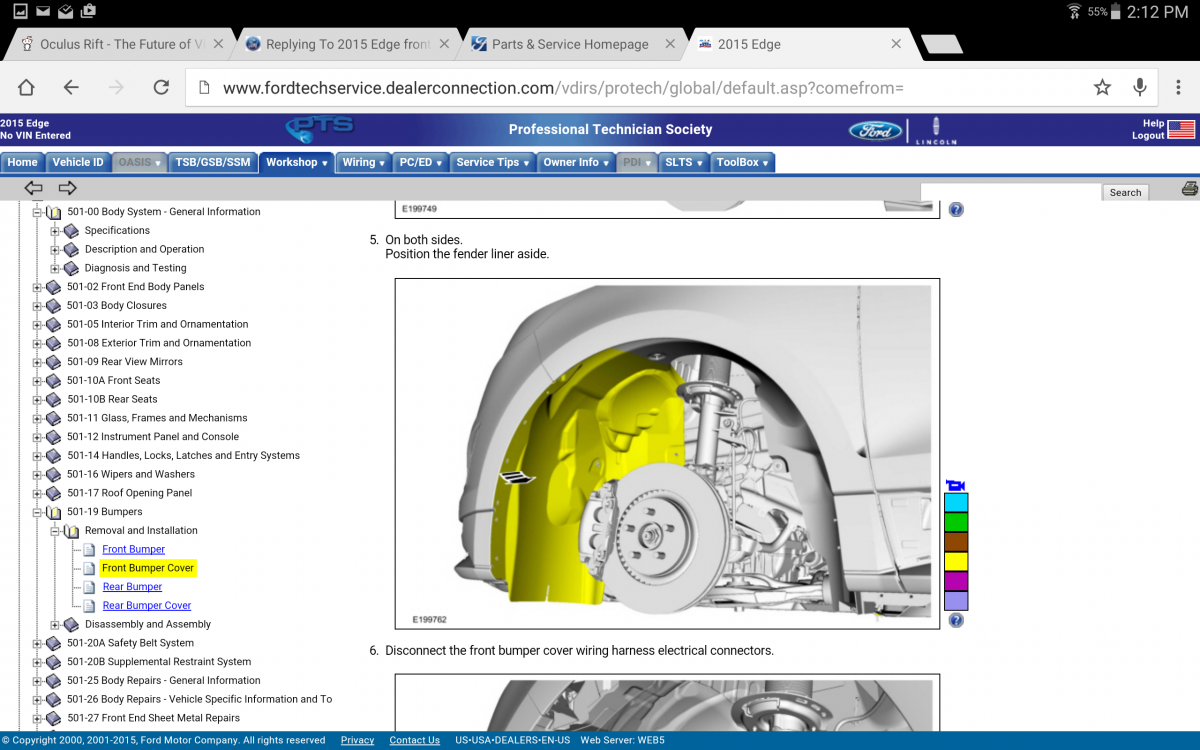Reload the page with refresh icon
Image resolution: width=1200 pixels, height=750 pixels.
pos(161,88)
